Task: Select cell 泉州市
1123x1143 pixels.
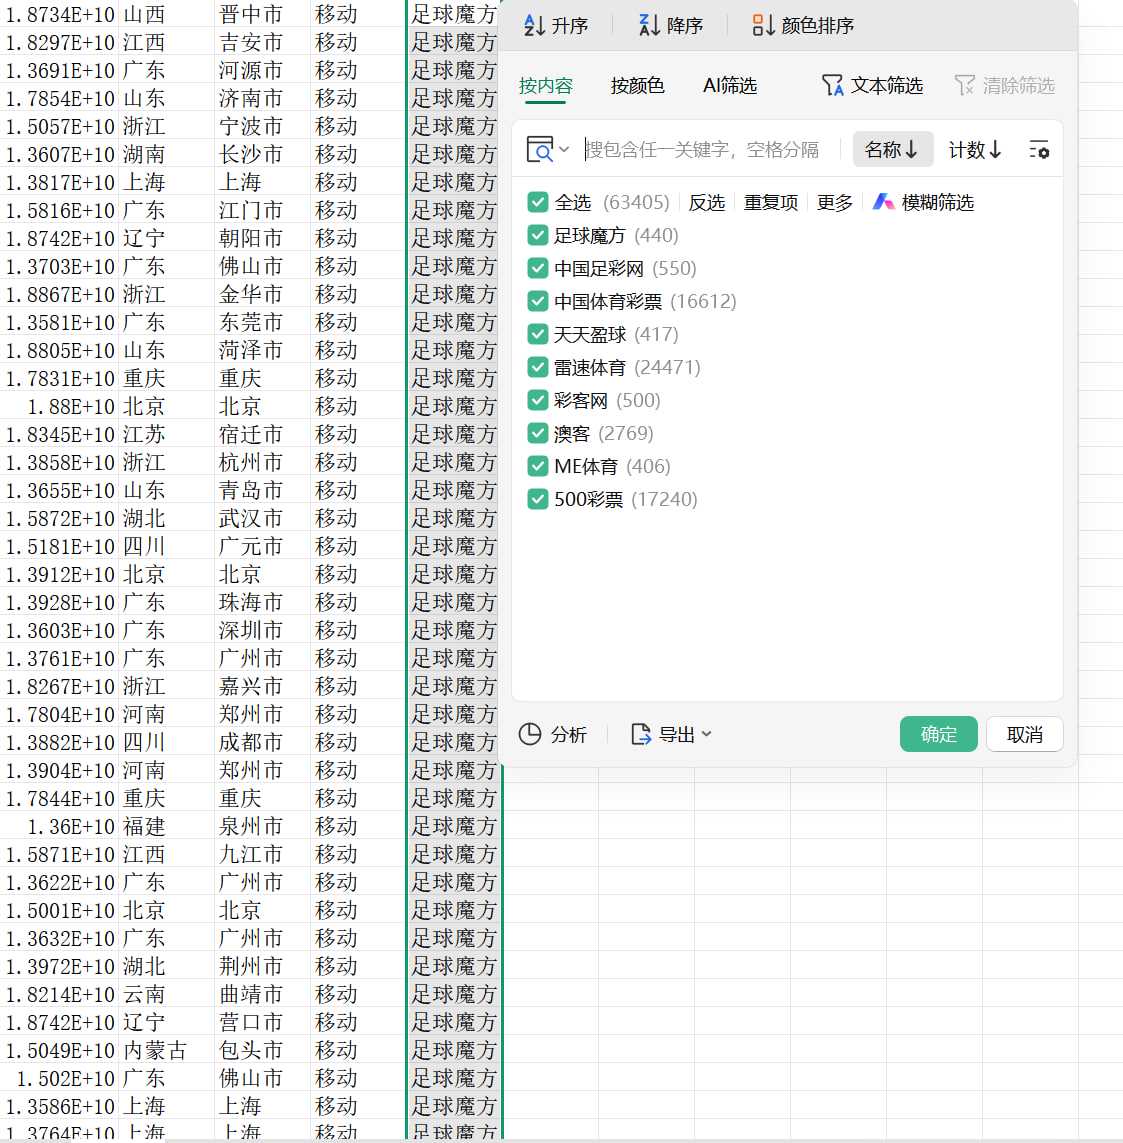Action: point(262,826)
